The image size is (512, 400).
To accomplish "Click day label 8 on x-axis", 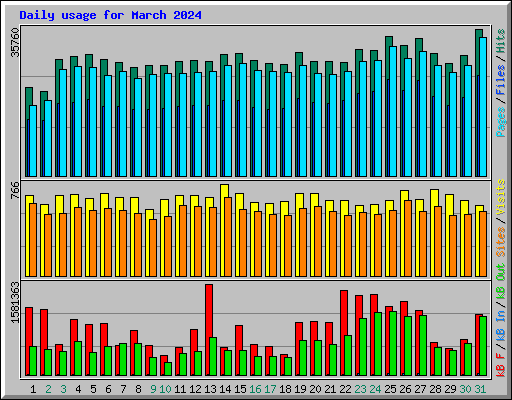I will [138, 389].
